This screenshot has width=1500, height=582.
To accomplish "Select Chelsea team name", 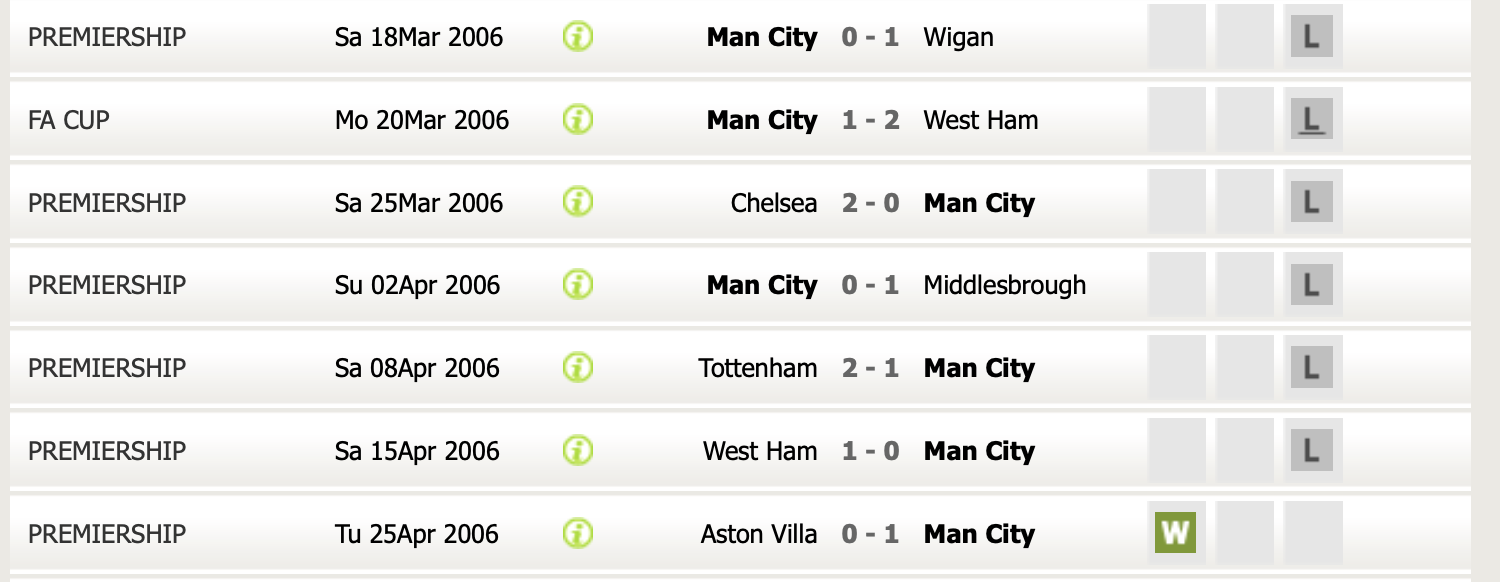I will (774, 203).
